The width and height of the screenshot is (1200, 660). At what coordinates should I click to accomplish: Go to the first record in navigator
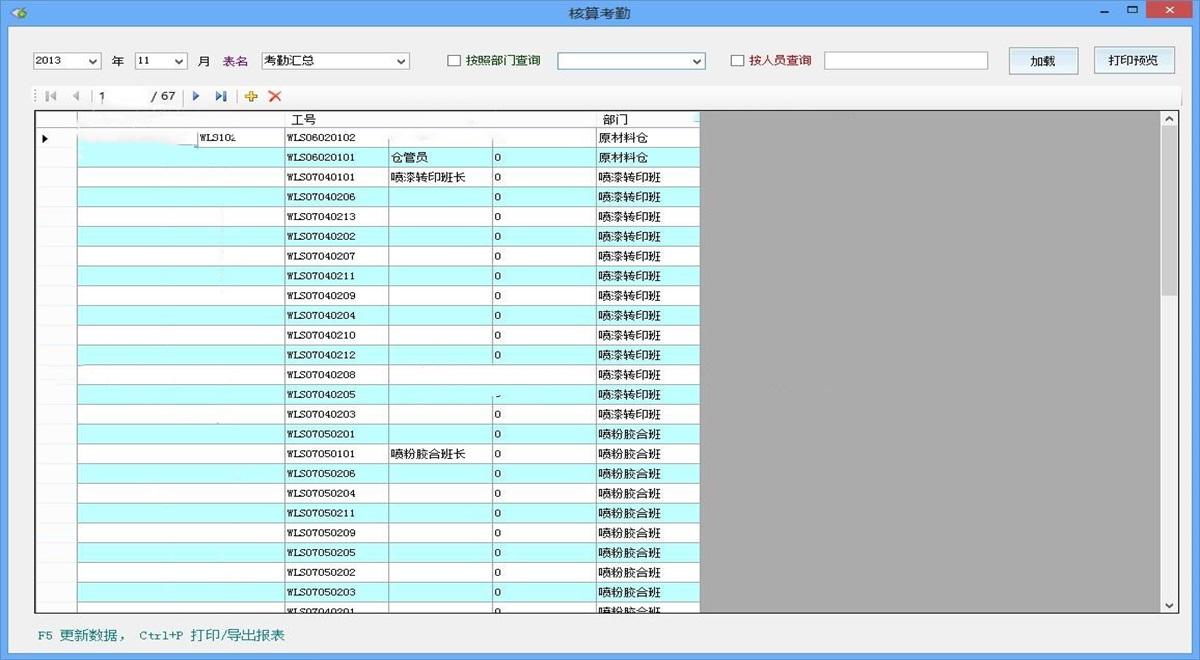[x=50, y=96]
